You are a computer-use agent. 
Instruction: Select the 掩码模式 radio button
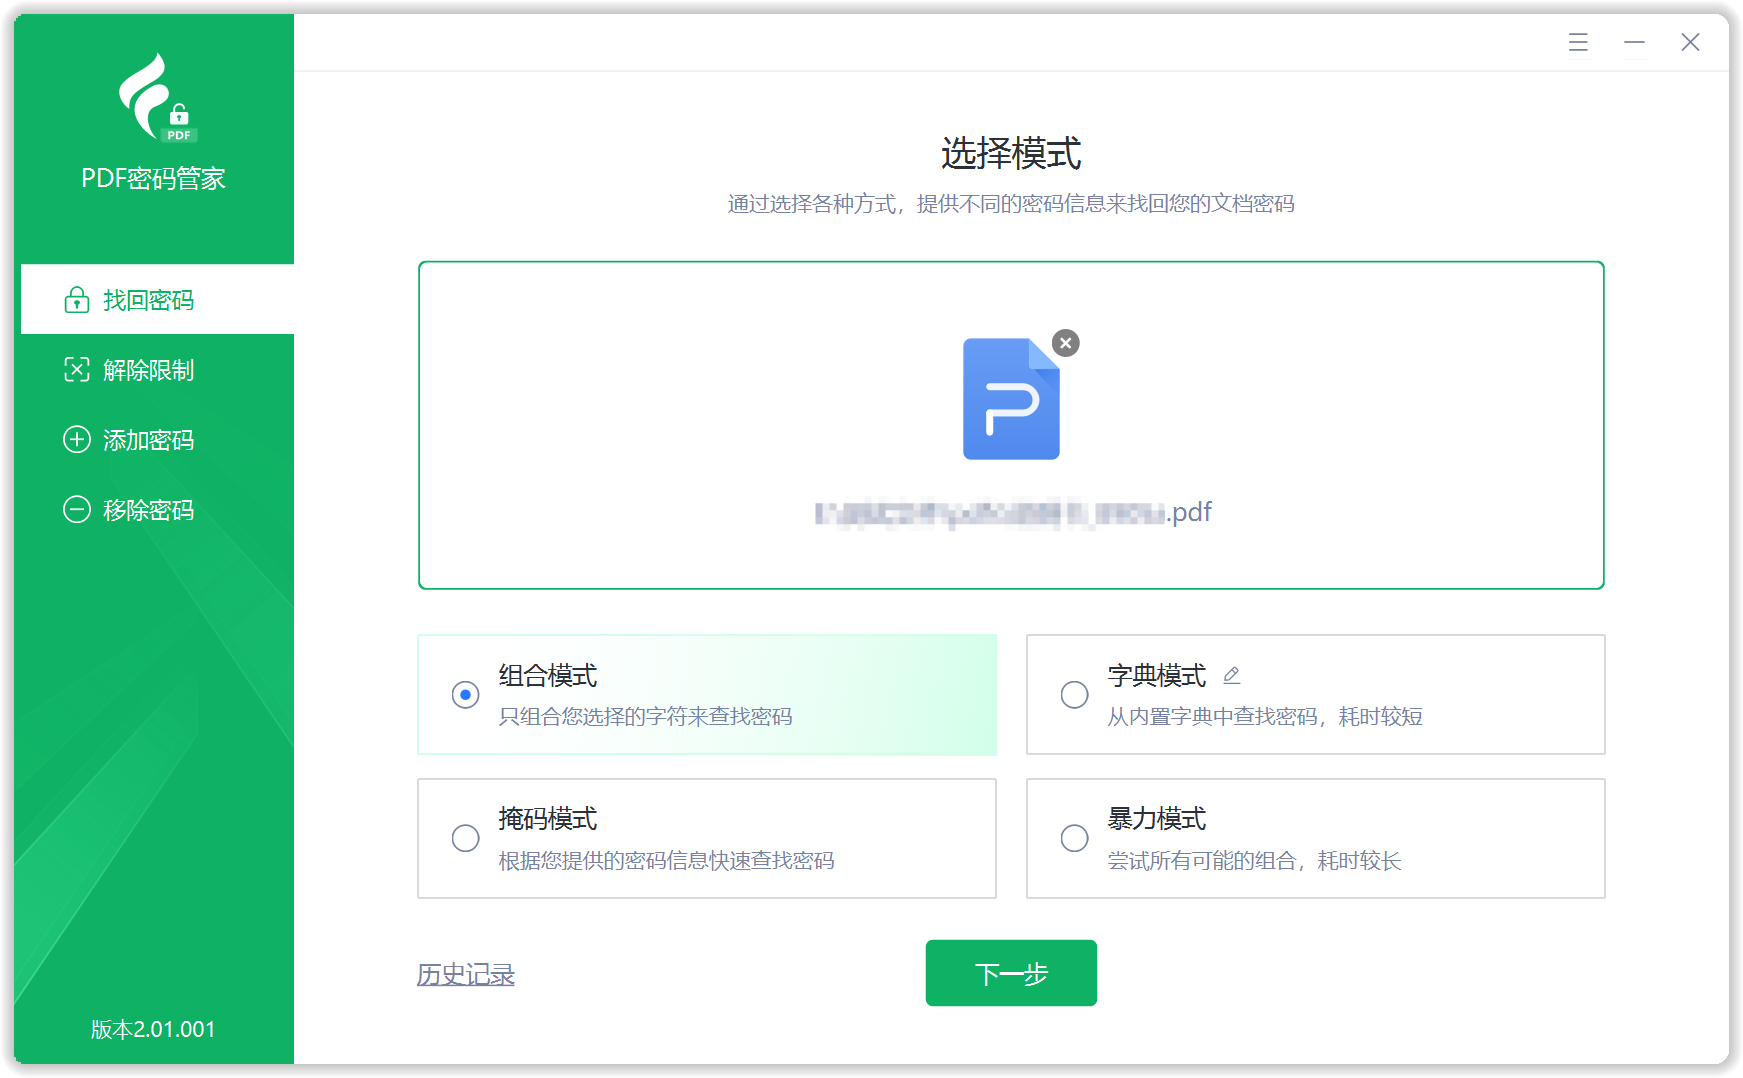(x=465, y=838)
